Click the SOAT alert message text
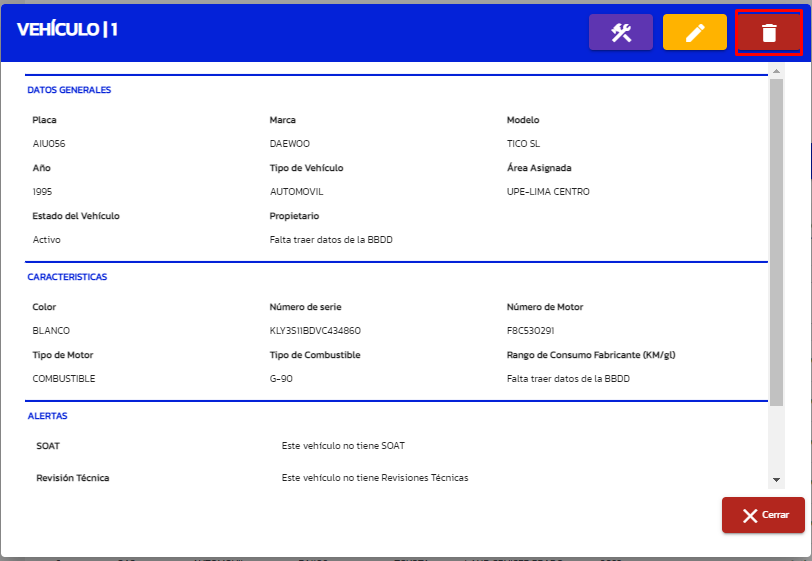Screen dimensions: 812x561 coord(343,446)
